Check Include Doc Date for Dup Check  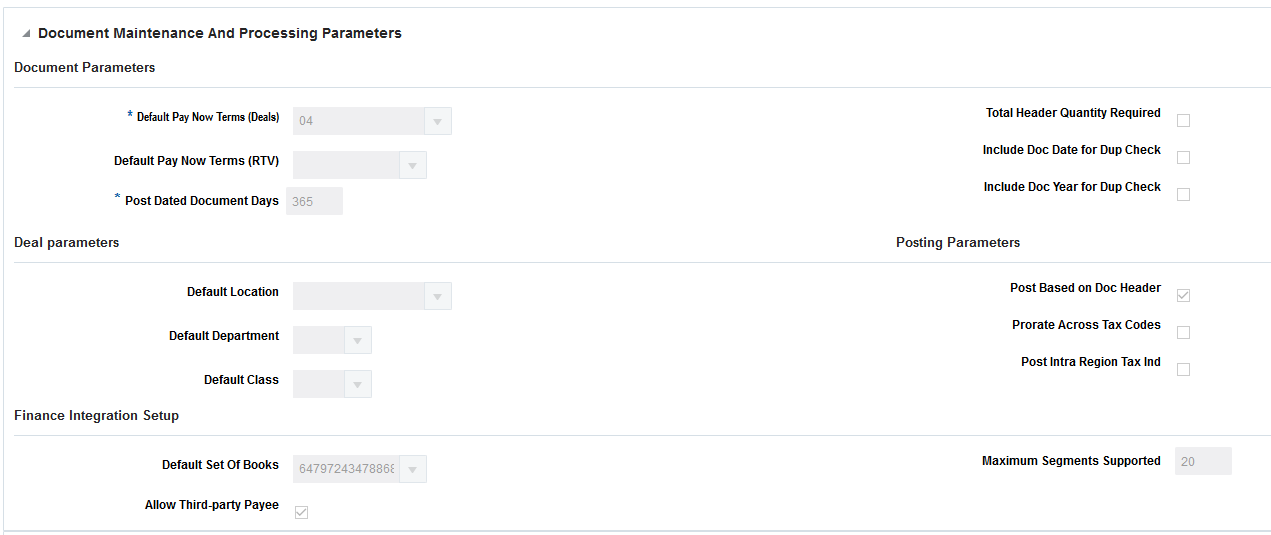1184,157
